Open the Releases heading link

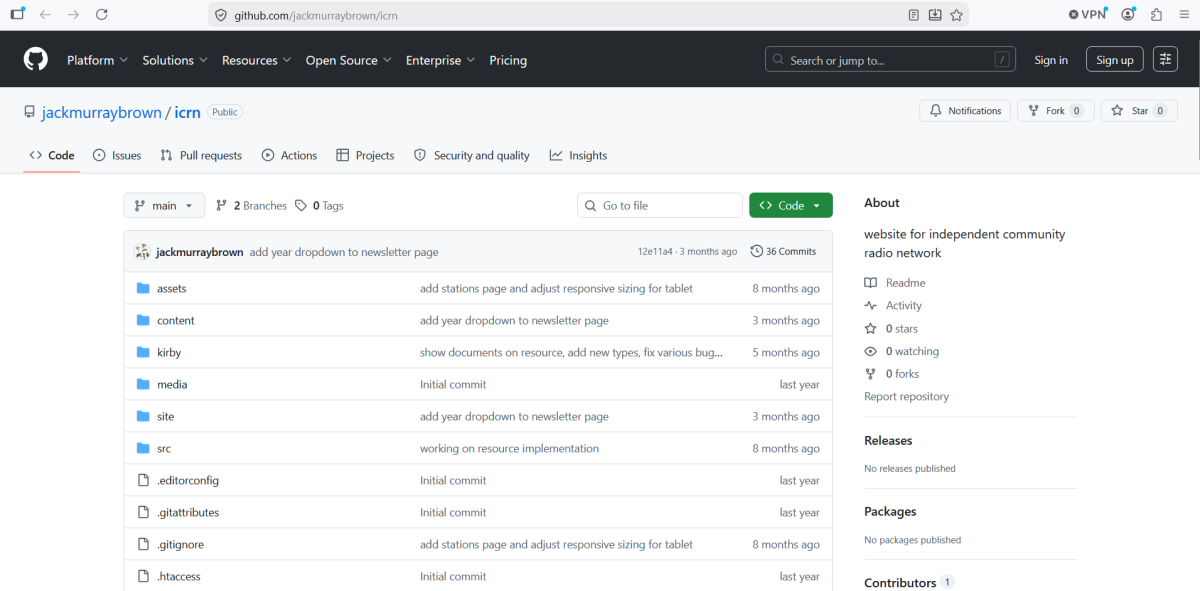(x=888, y=440)
